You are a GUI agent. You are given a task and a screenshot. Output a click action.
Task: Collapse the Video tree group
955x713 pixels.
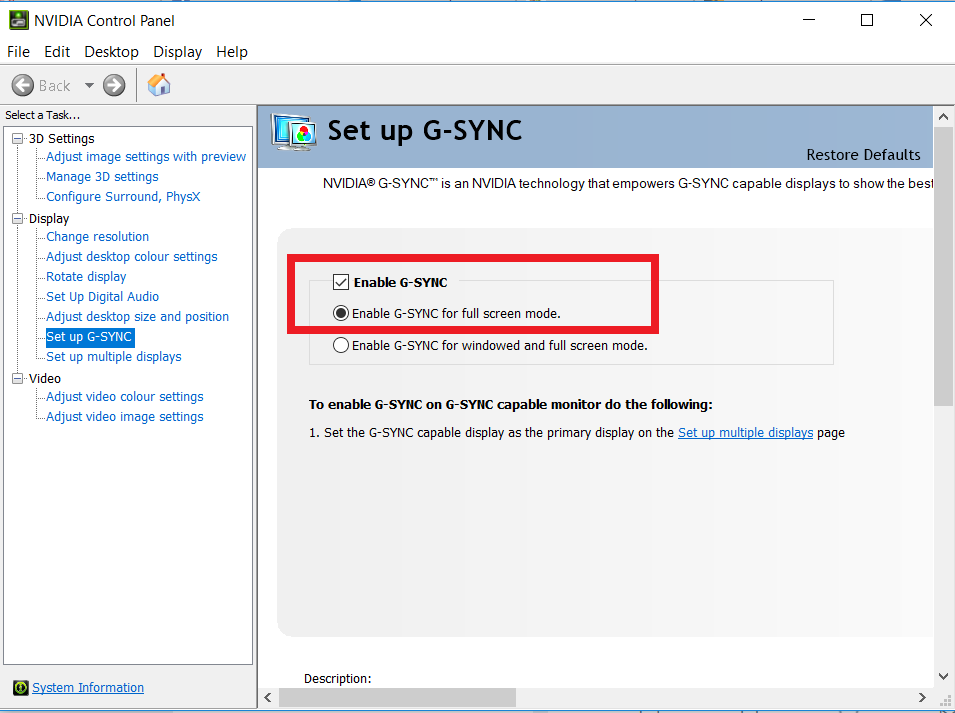click(18, 379)
